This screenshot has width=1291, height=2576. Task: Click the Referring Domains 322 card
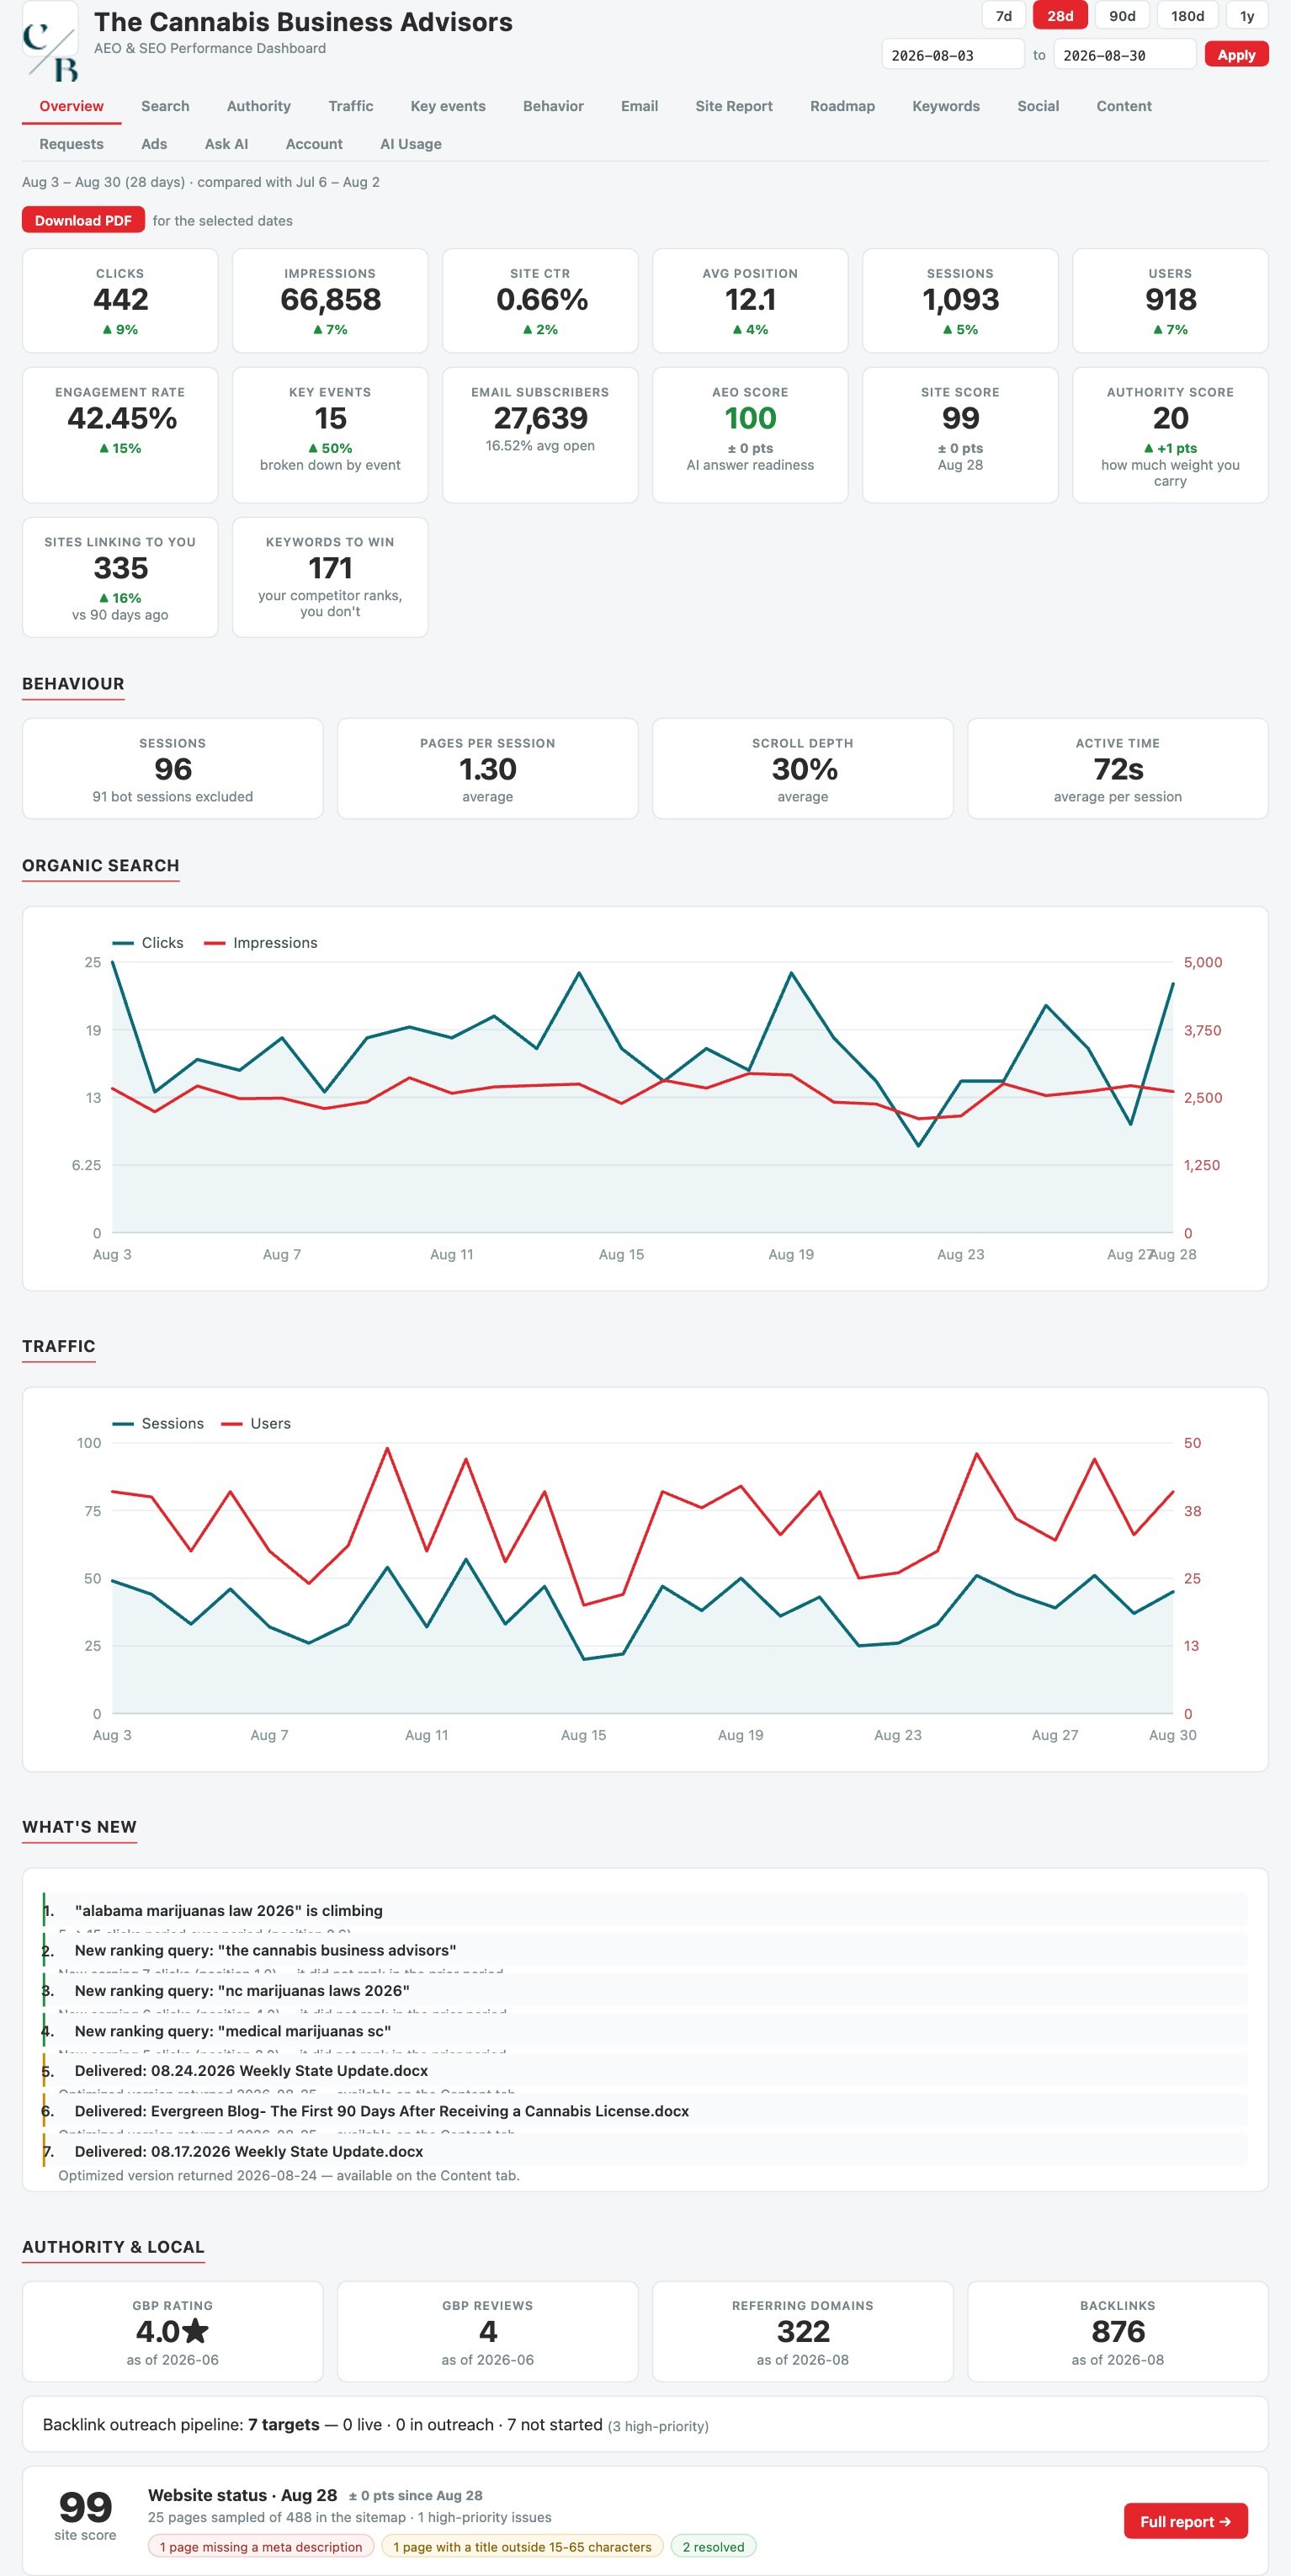pos(802,2331)
